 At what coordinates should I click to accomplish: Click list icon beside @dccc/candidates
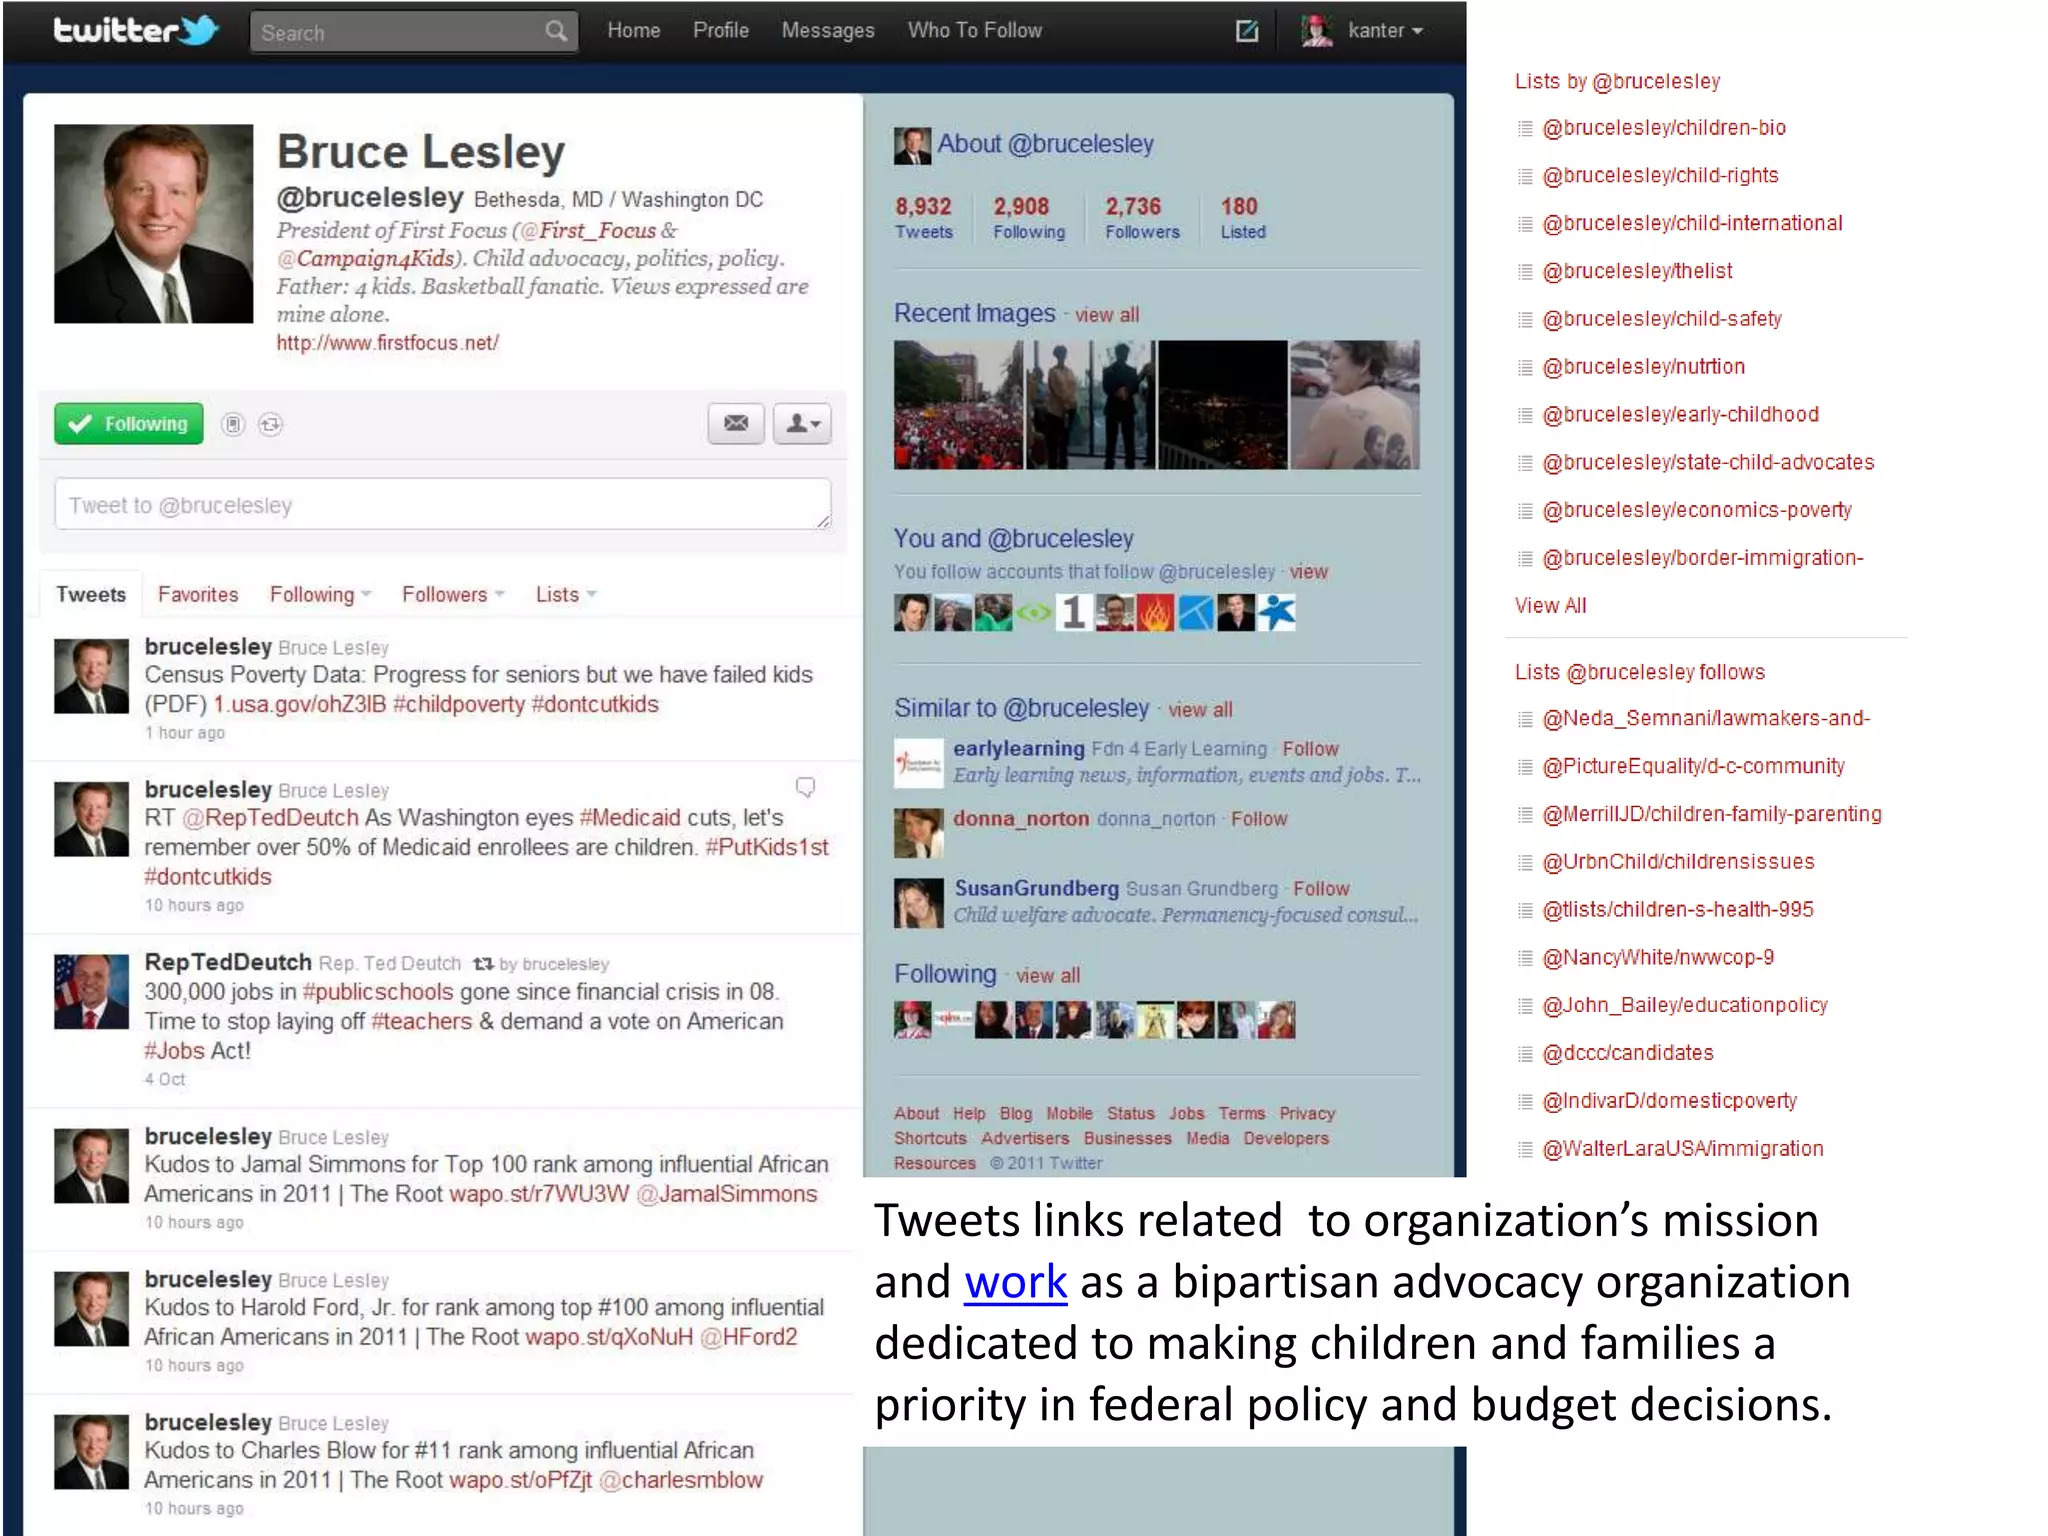pos(1525,1053)
